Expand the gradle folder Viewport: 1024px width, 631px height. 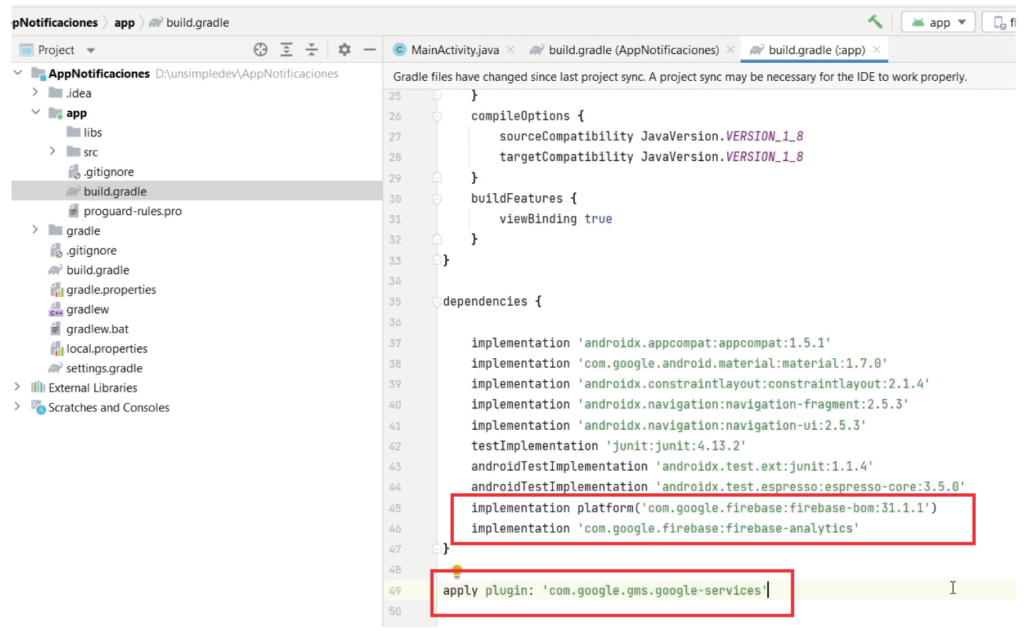point(36,231)
